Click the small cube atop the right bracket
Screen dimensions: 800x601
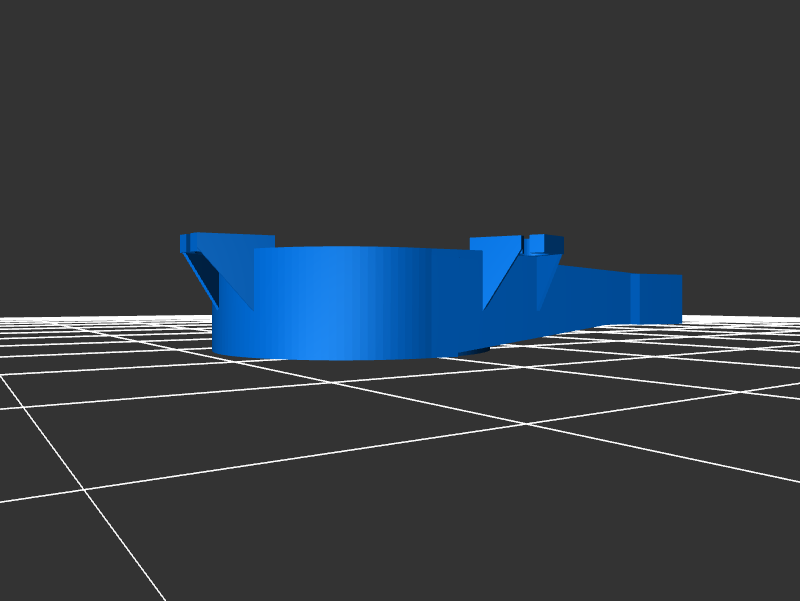pyautogui.click(x=547, y=244)
